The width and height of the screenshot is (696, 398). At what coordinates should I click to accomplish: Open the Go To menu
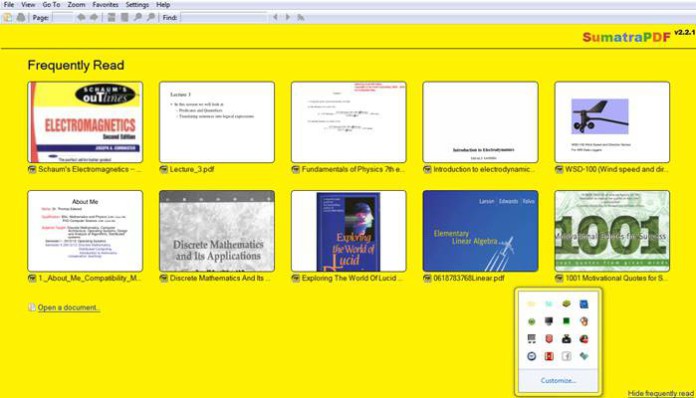pos(51,4)
